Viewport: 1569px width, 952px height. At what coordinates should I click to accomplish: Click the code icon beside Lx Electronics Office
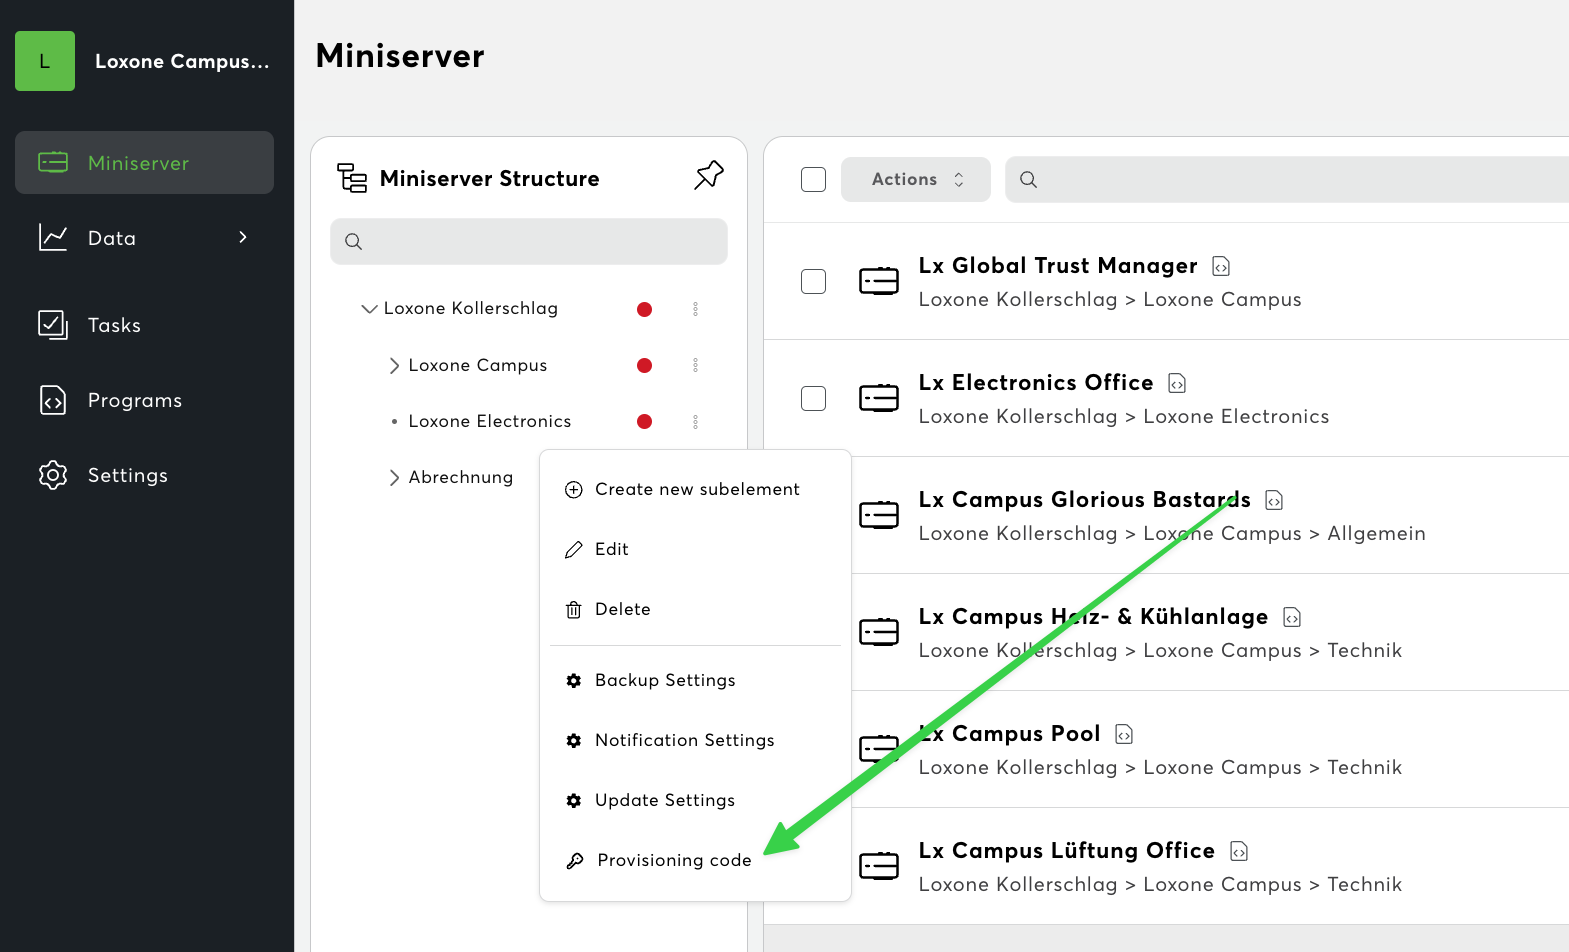pos(1177,383)
